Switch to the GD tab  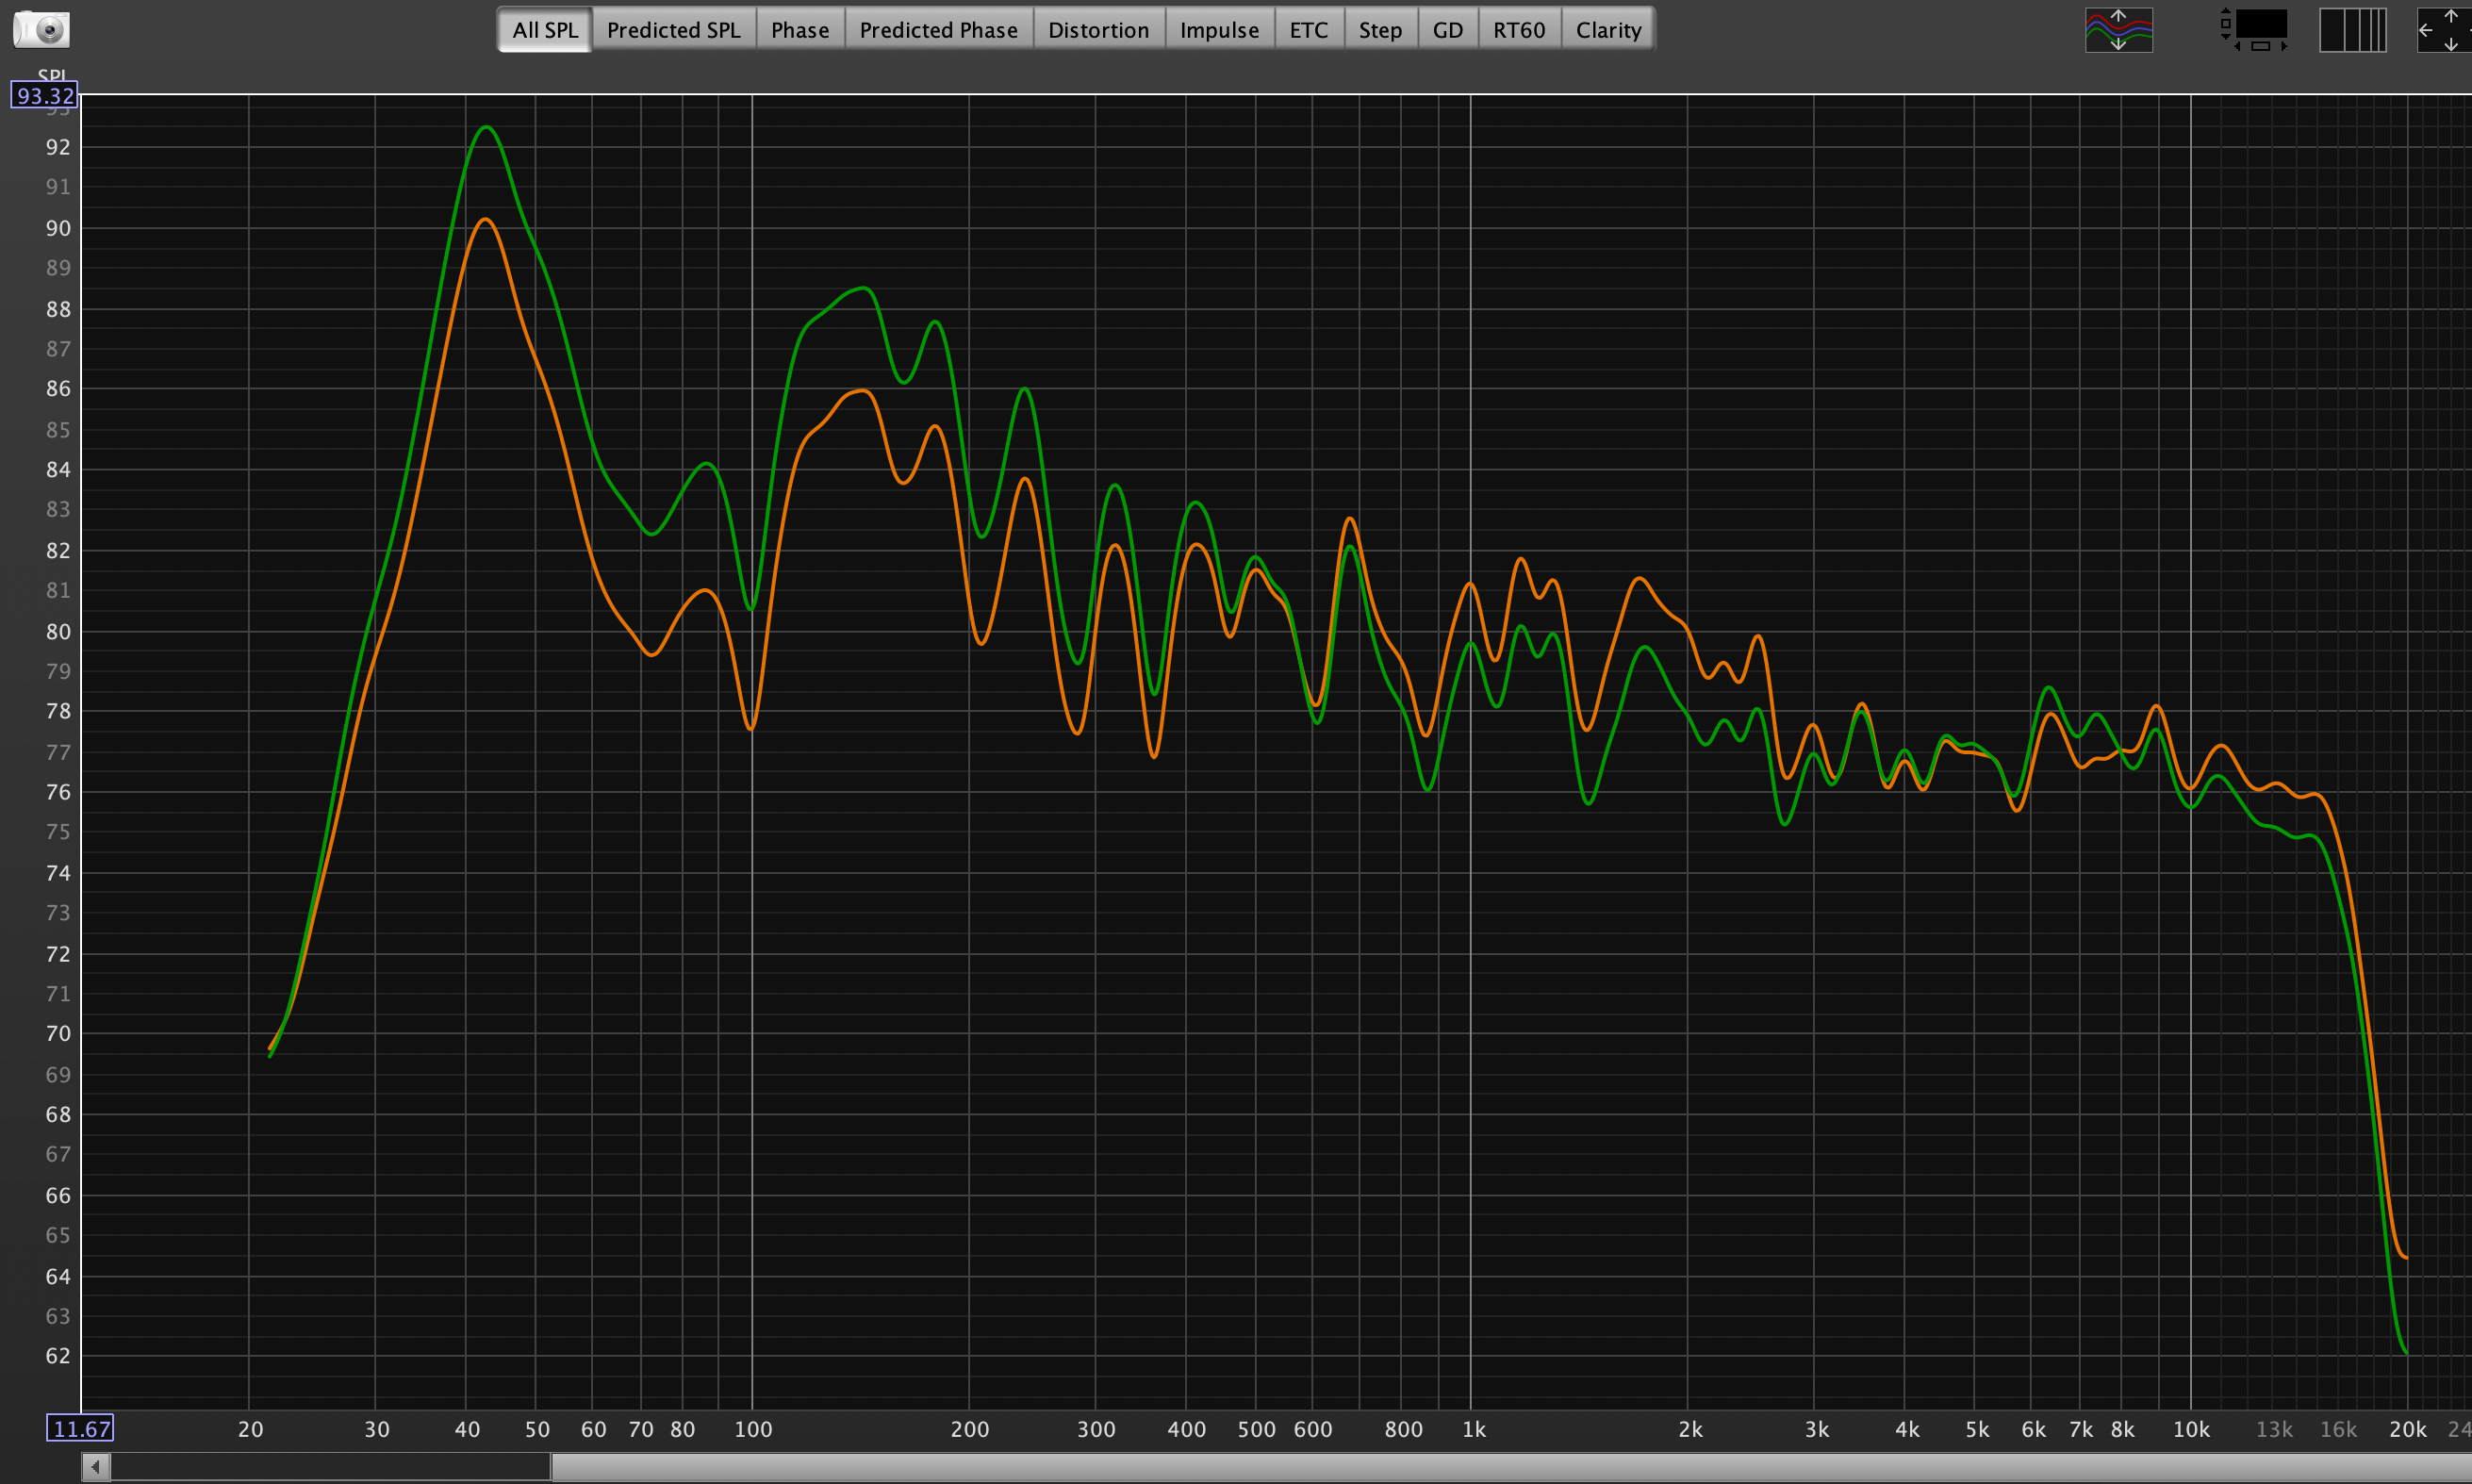[1448, 30]
